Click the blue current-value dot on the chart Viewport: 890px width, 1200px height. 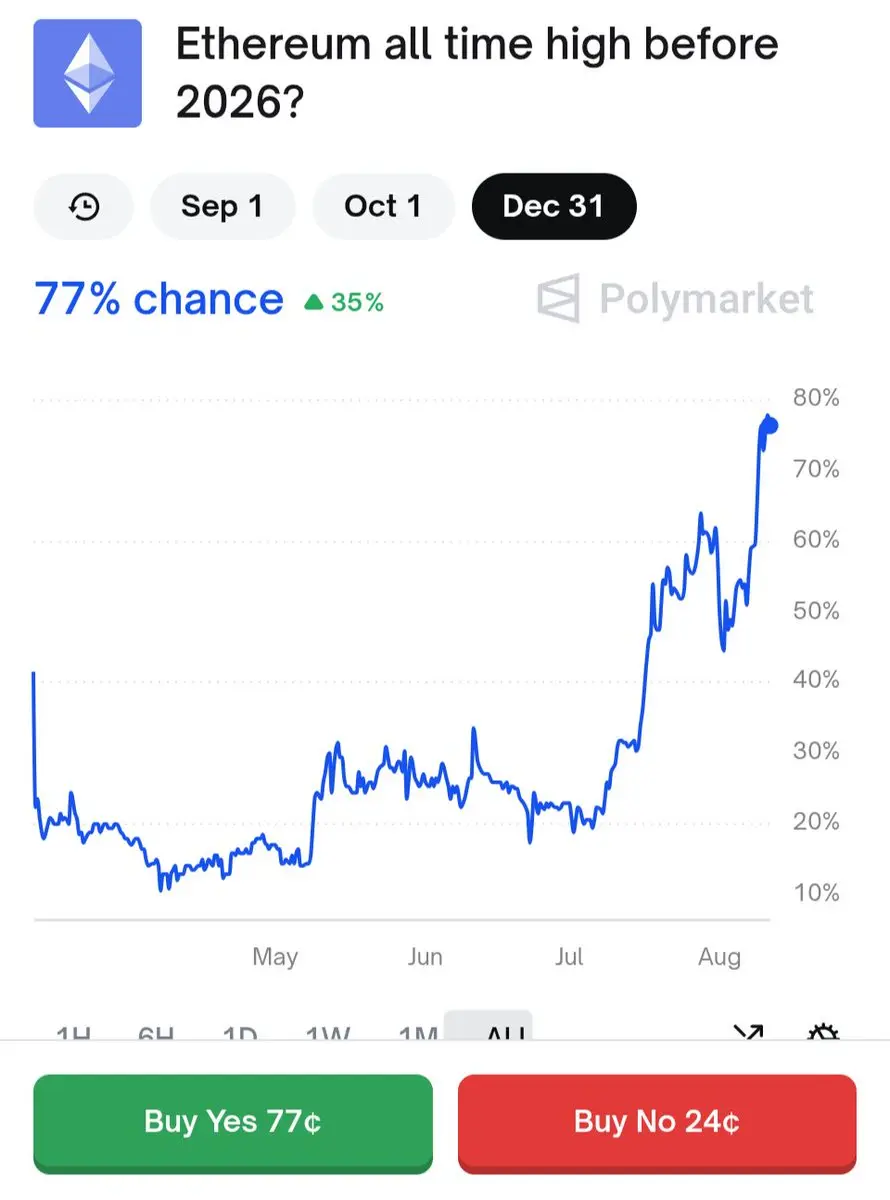769,426
